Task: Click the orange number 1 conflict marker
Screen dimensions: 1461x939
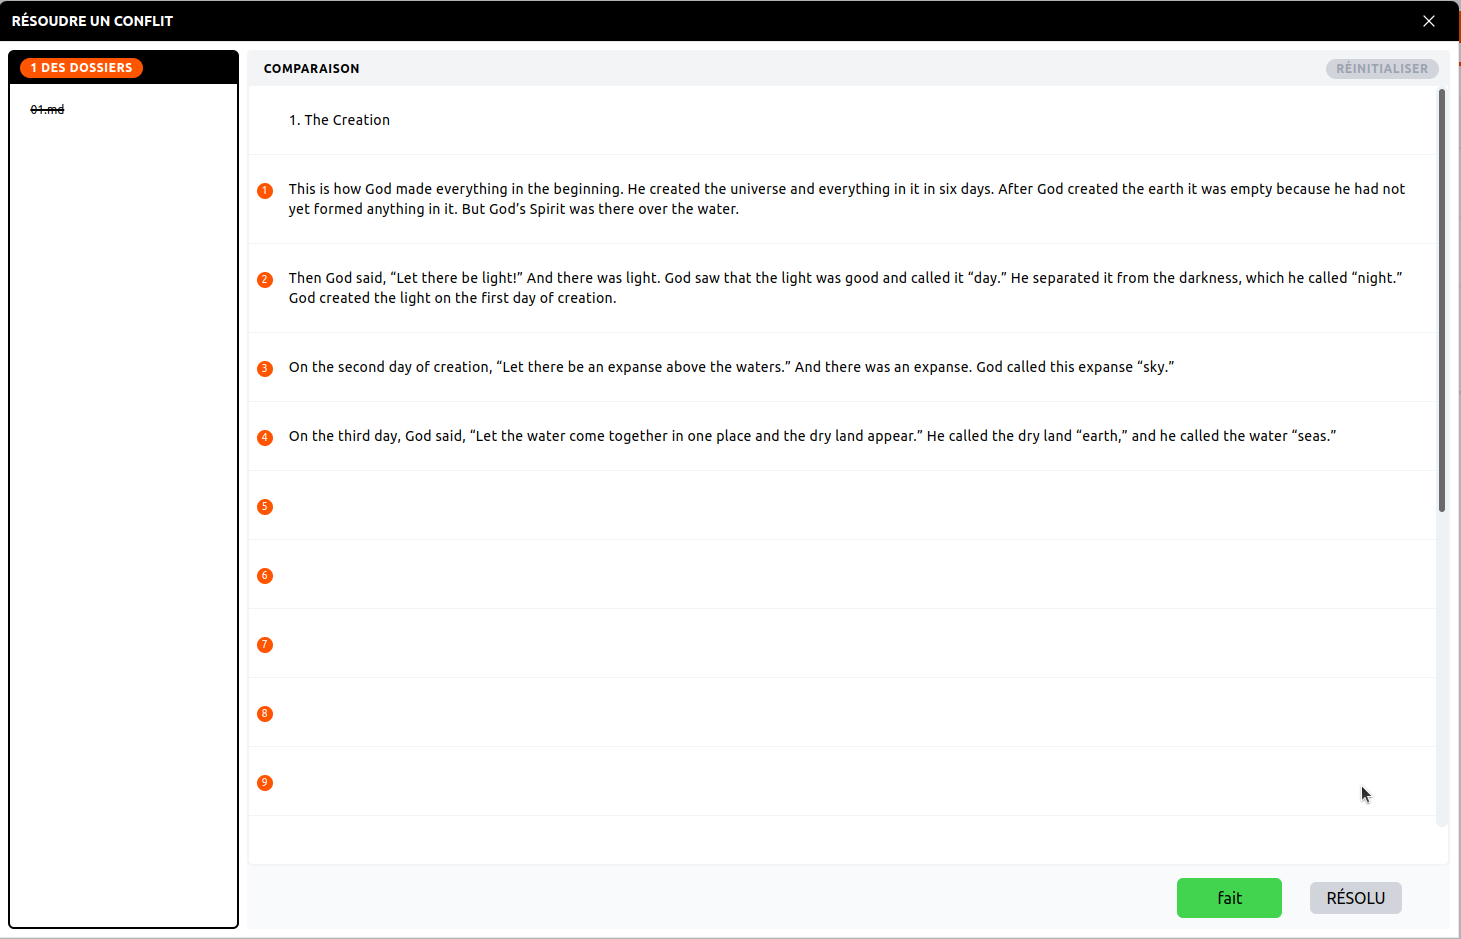Action: click(x=265, y=191)
